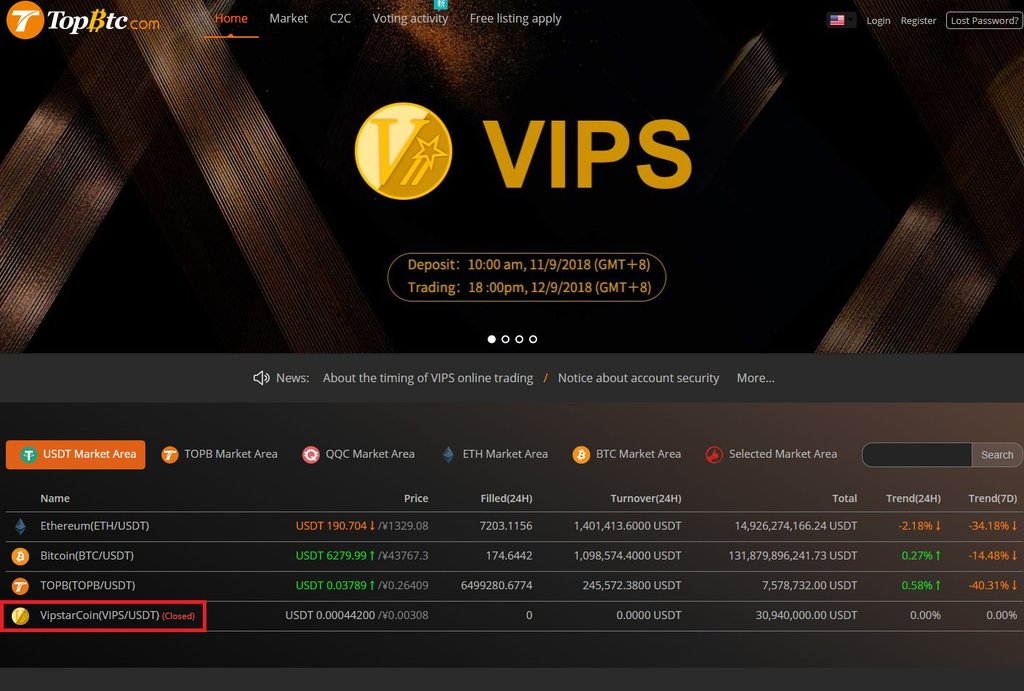Open the language flag selector

tap(840, 20)
